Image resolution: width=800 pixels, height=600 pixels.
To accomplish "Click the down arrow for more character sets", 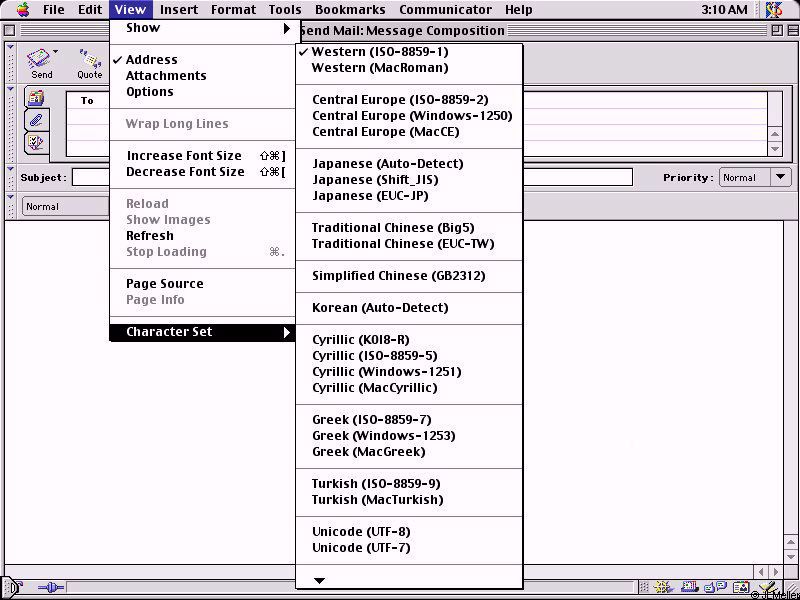I will click(x=319, y=581).
